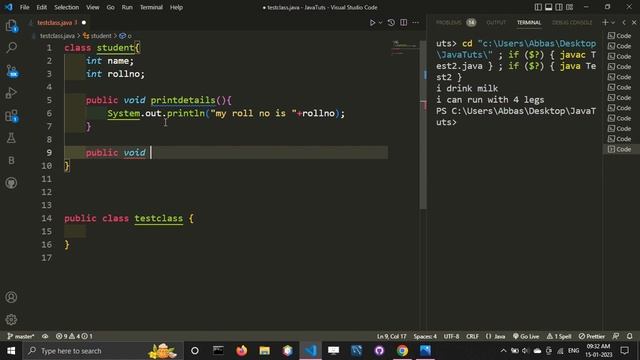Change language mode via Java

(x=496, y=336)
